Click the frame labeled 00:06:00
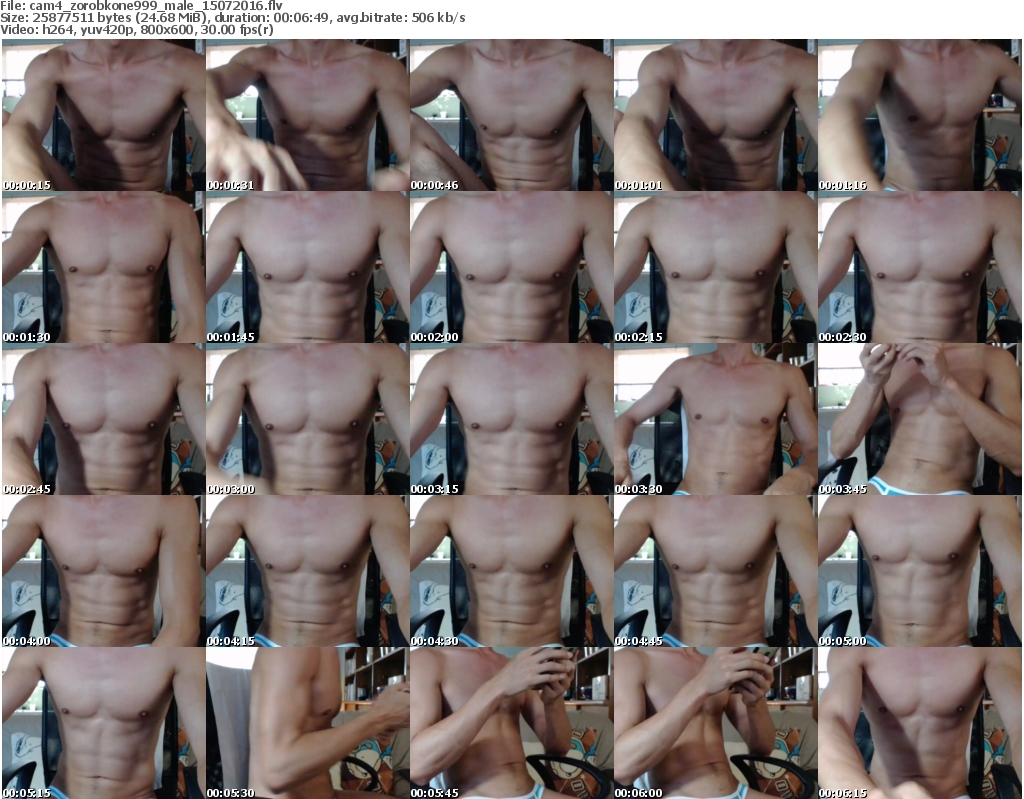The image size is (1024, 799). click(715, 723)
